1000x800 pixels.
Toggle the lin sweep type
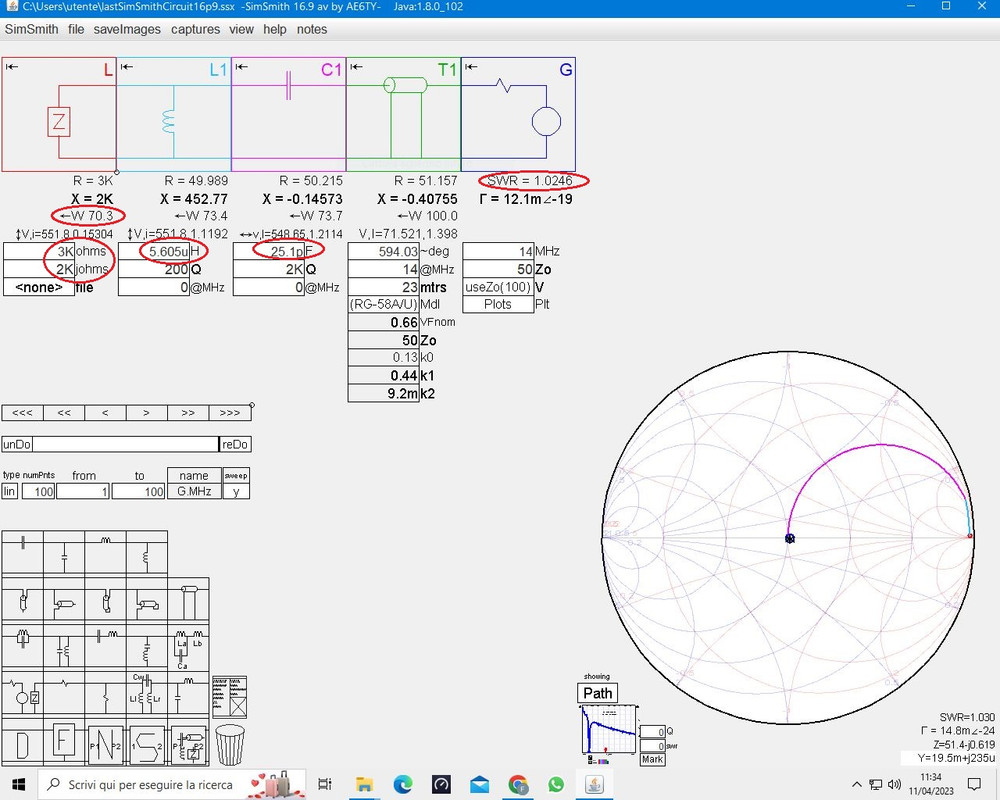click(10, 491)
